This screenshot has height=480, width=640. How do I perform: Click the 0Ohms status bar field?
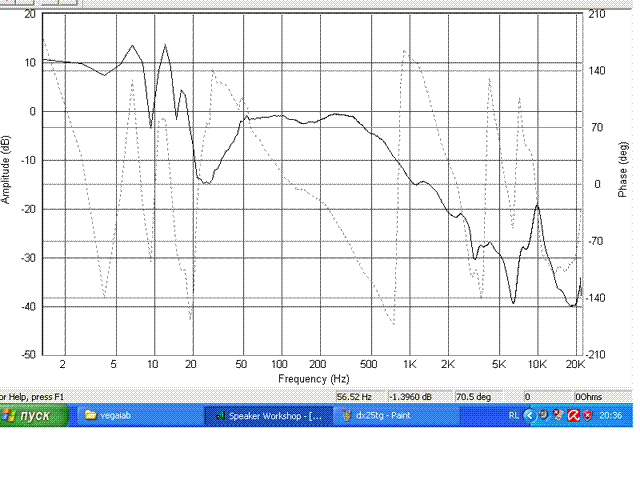tap(602, 397)
